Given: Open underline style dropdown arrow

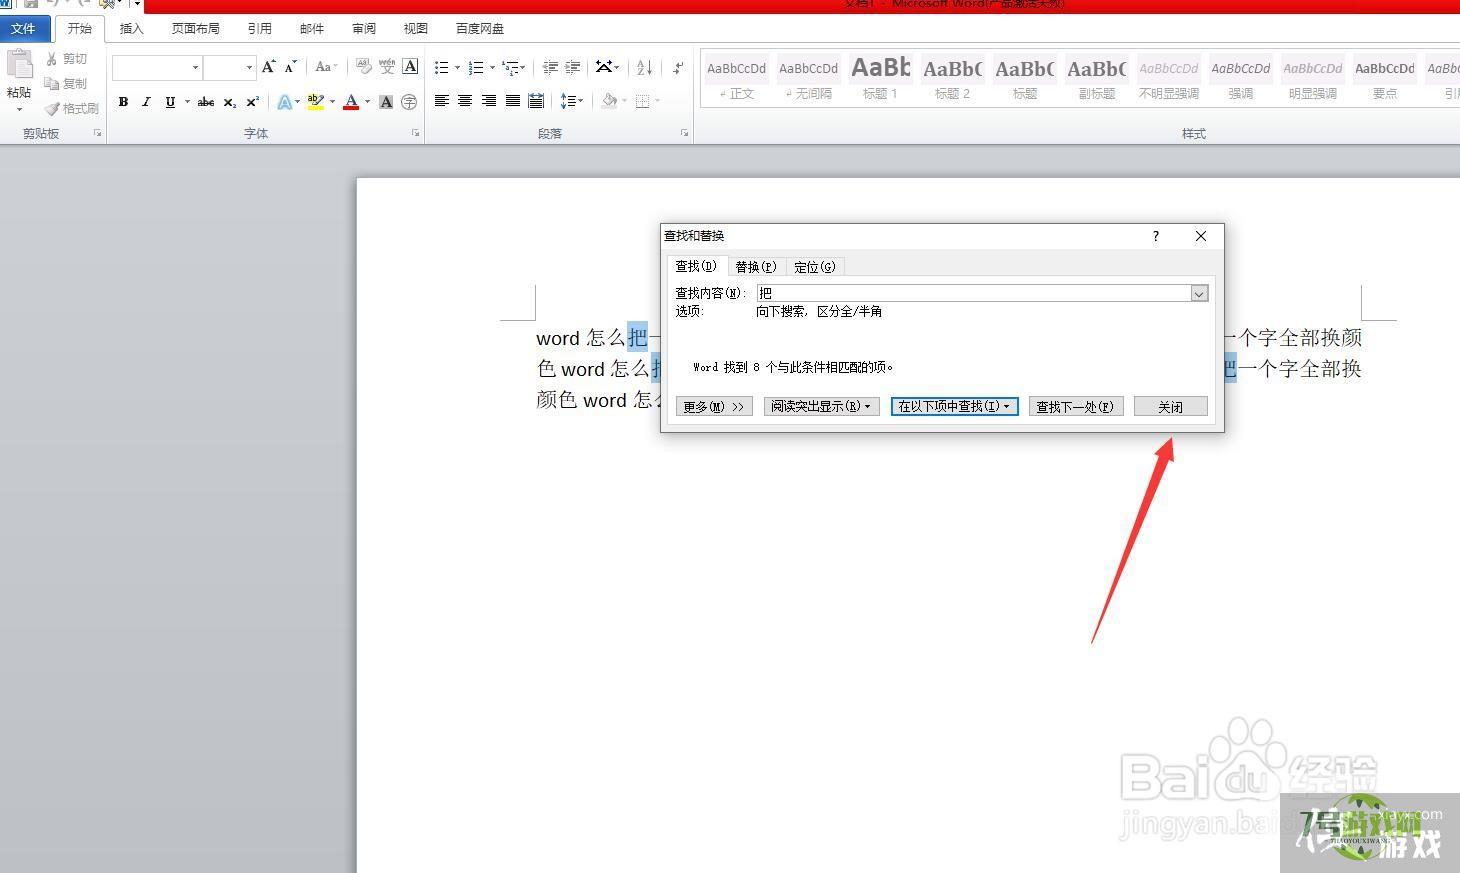Looking at the screenshot, I should coord(186,102).
